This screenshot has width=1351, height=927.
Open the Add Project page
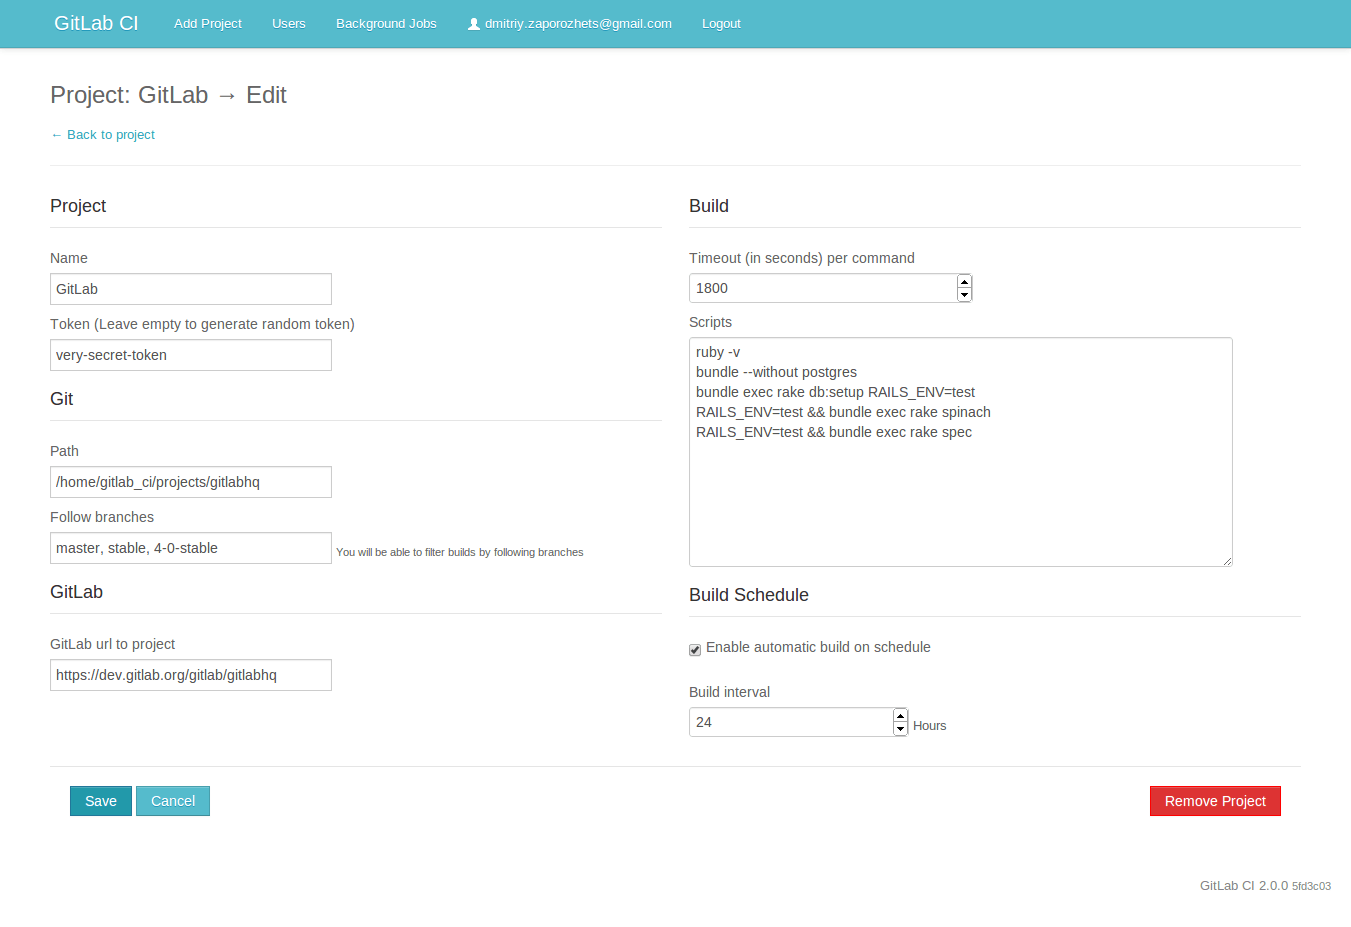[207, 23]
